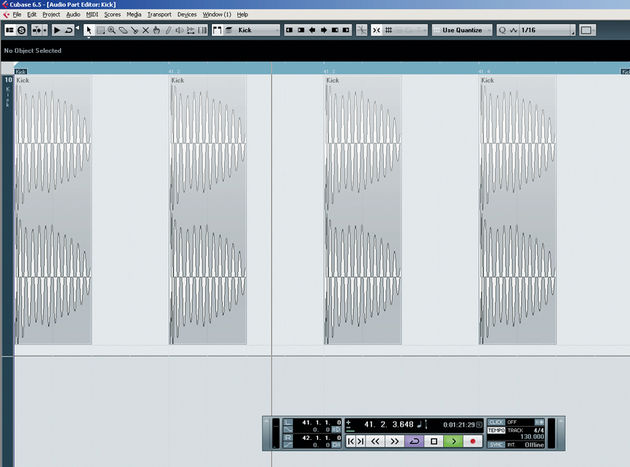
Task: Click the transport Stop button
Action: [434, 441]
